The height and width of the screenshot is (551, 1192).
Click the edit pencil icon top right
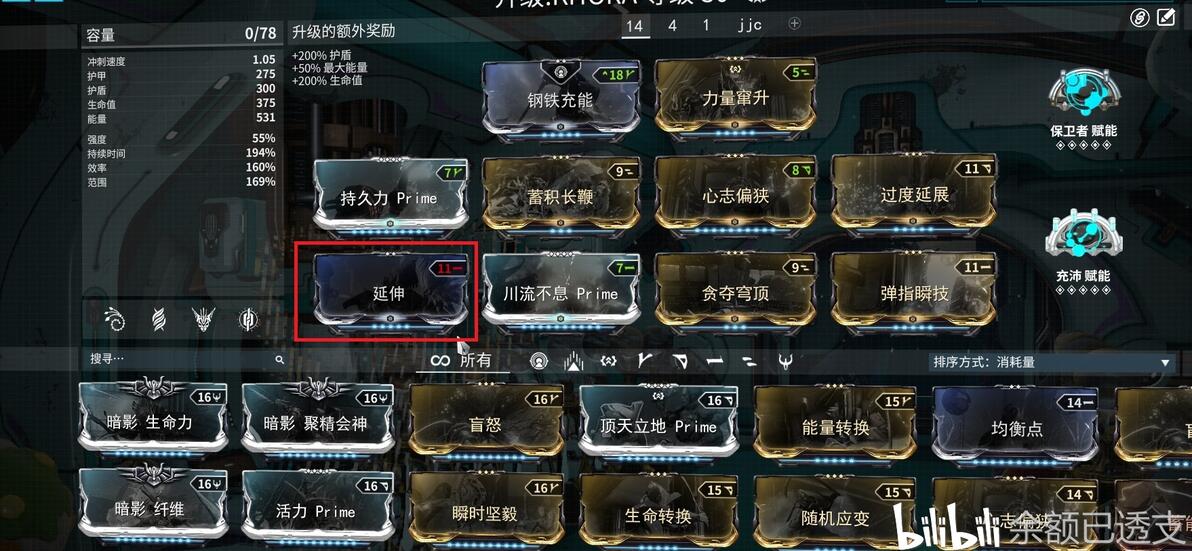(x=1166, y=17)
